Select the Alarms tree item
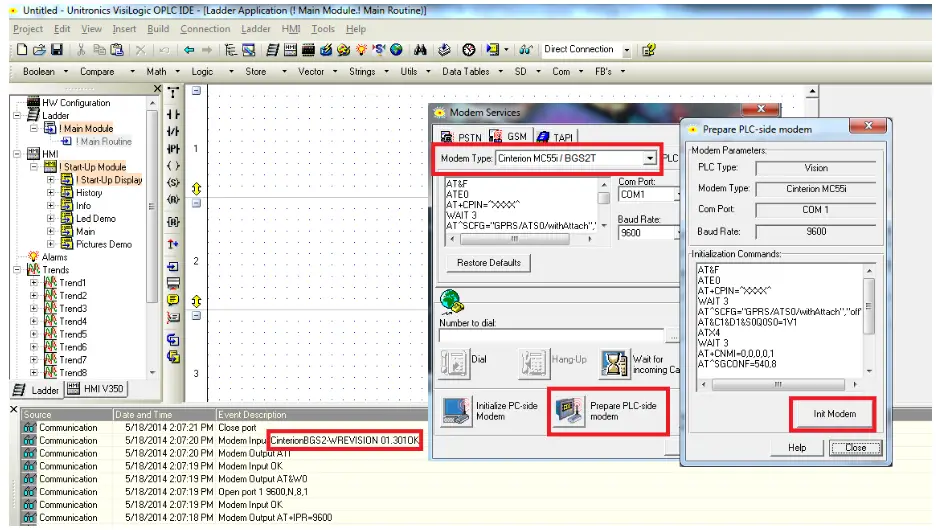 point(54,257)
